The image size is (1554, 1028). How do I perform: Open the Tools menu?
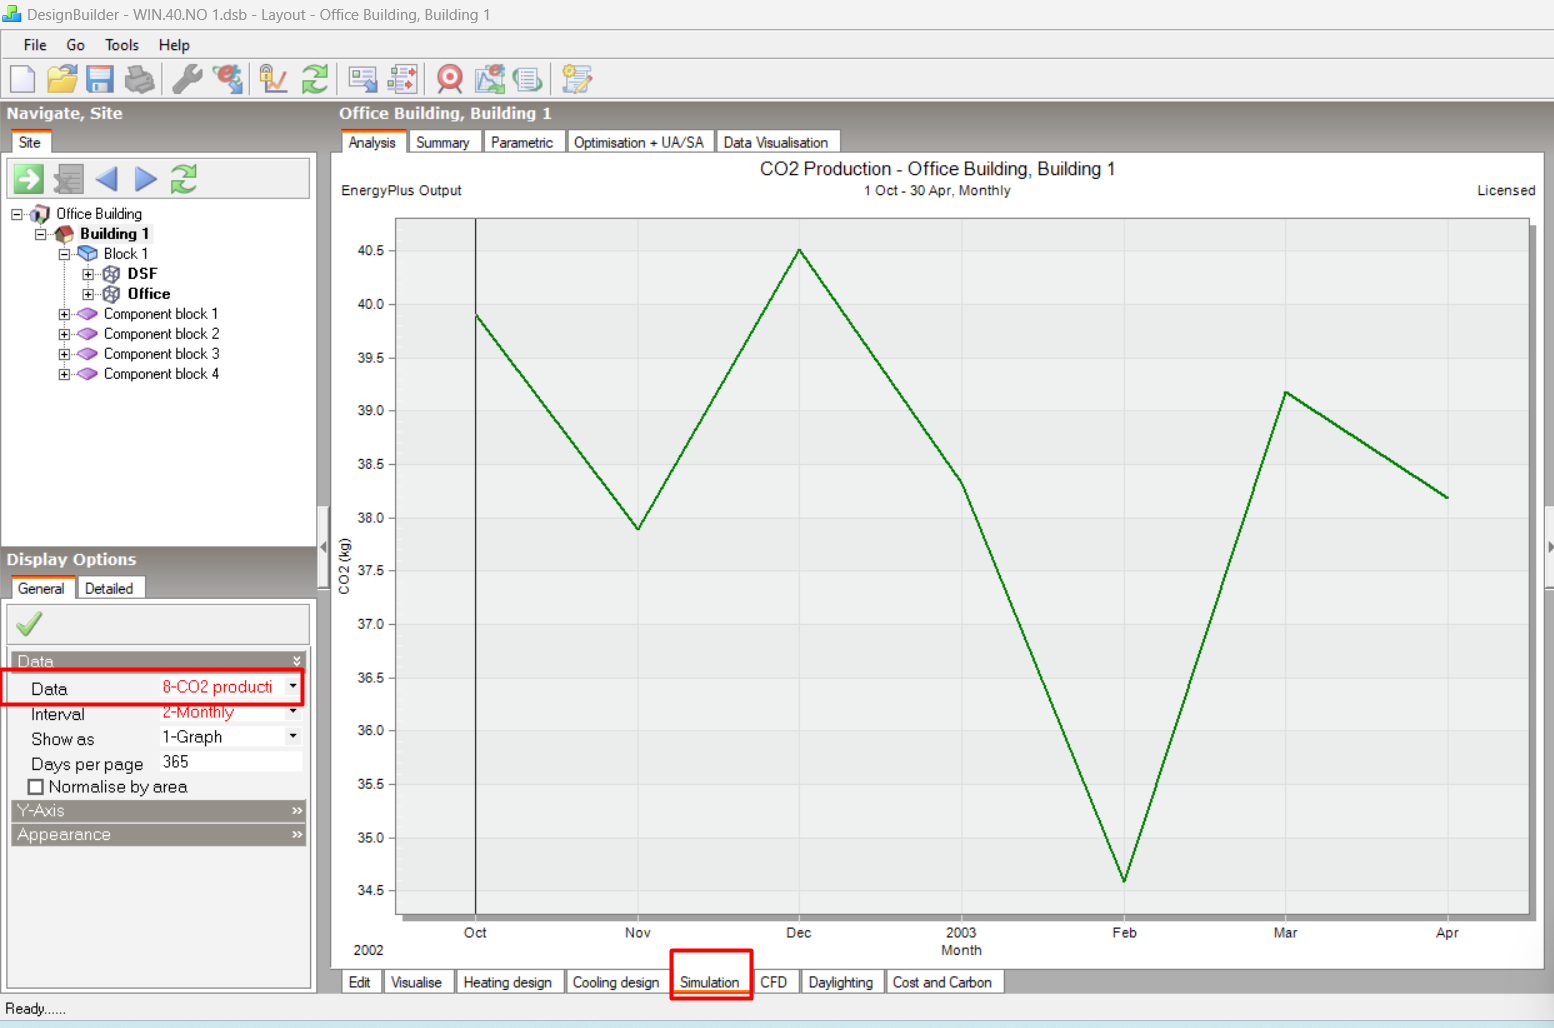[122, 45]
